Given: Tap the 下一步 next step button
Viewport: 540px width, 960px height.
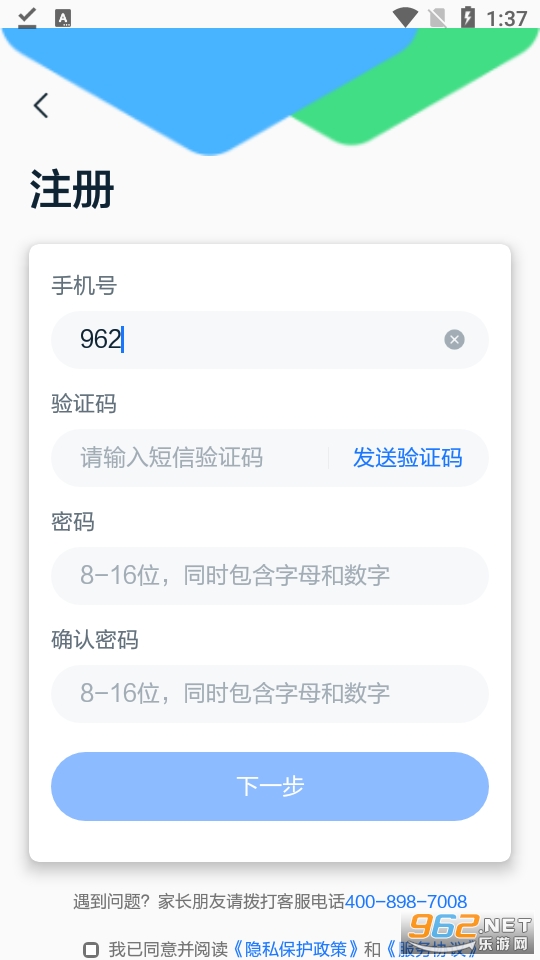Looking at the screenshot, I should (269, 786).
